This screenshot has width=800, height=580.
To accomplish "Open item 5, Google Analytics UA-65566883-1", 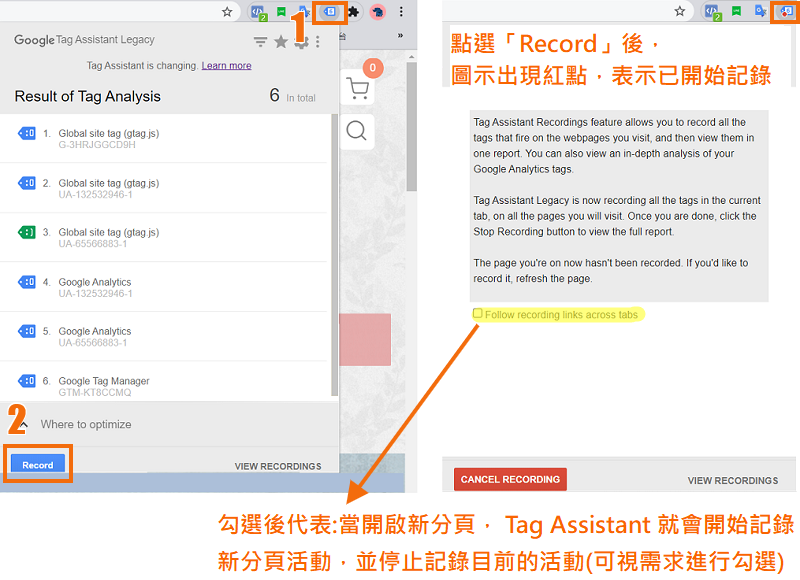I will (163, 337).
